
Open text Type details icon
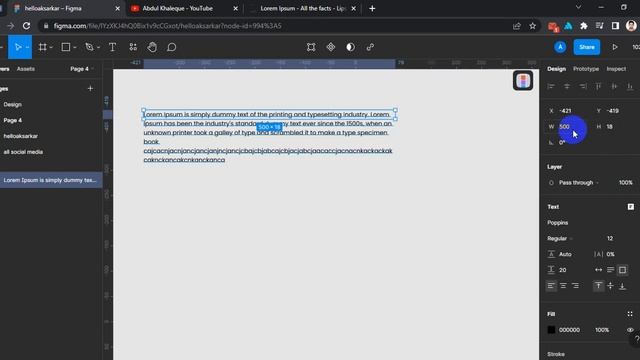click(631, 207)
